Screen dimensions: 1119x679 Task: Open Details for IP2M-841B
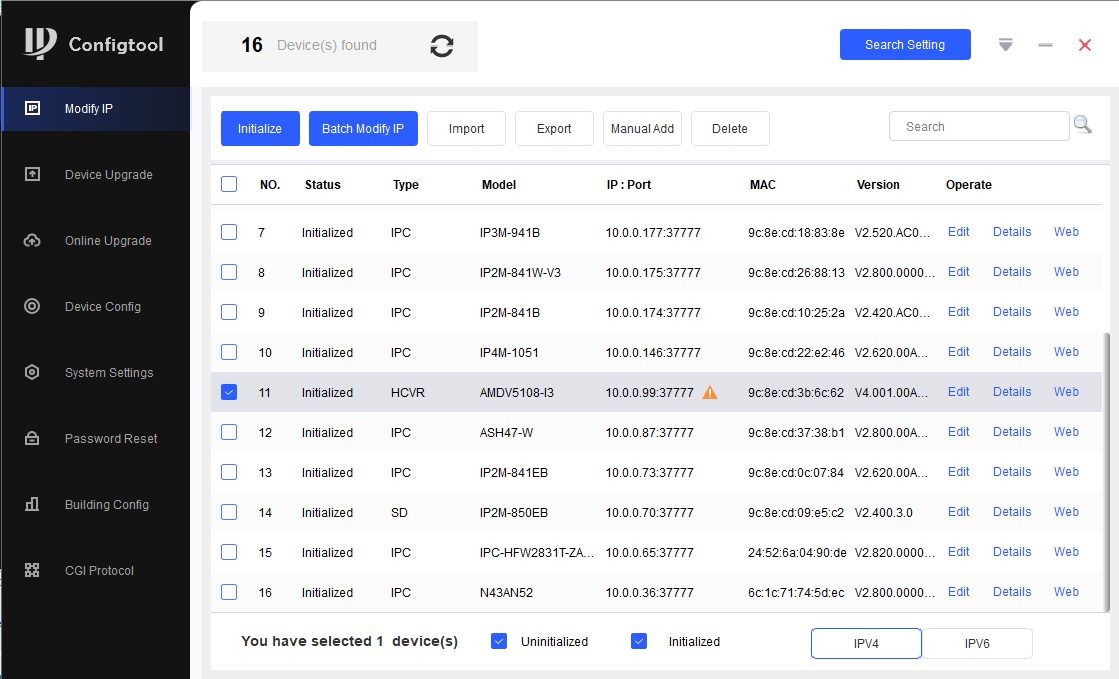tap(1012, 312)
